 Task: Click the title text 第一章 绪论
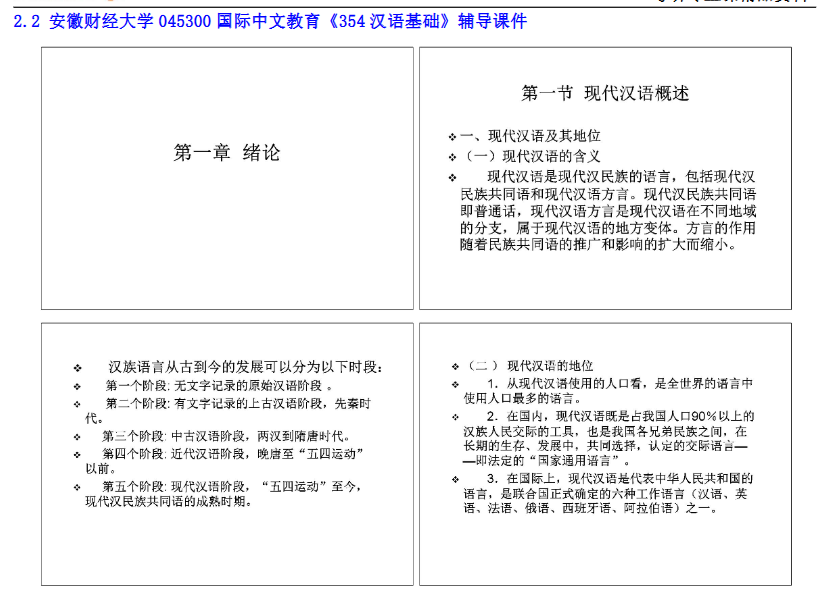coord(227,153)
